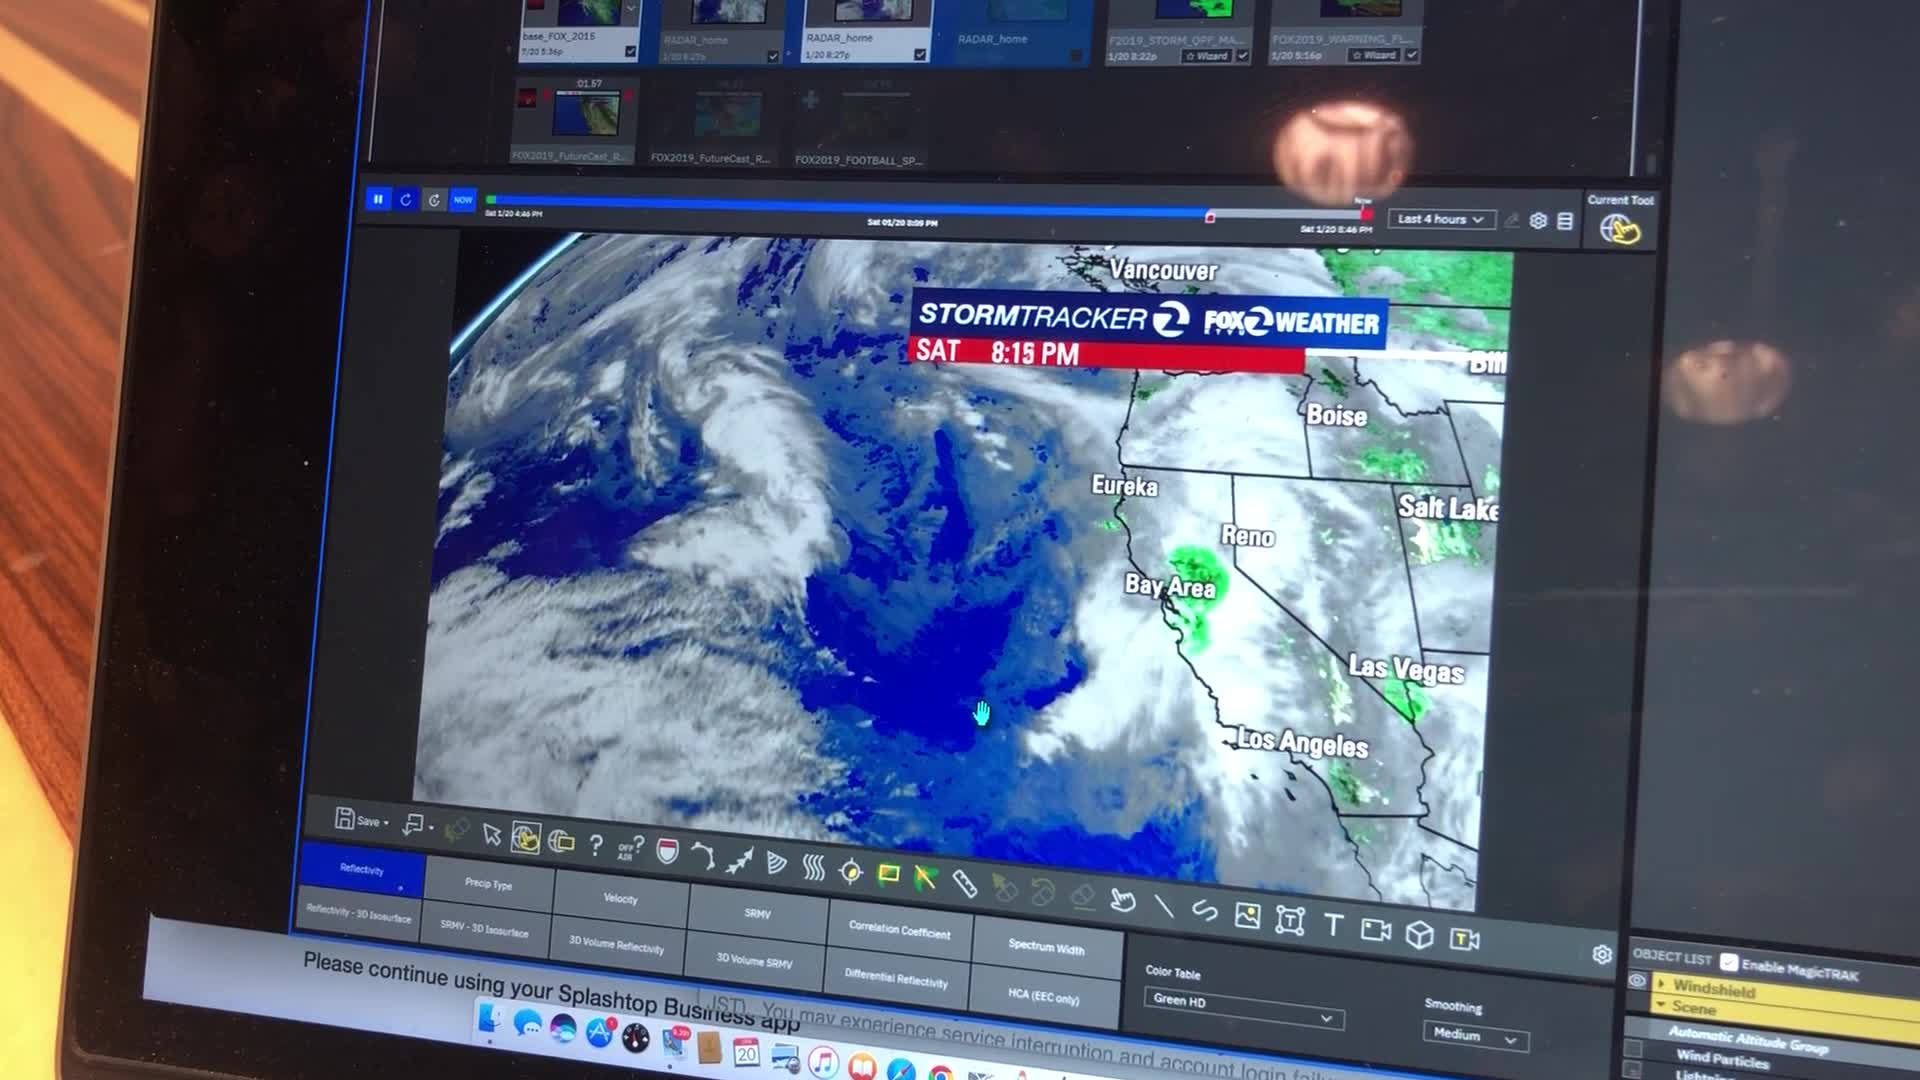This screenshot has height=1080, width=1920.
Task: Select the arrow pointer tool
Action: point(491,834)
